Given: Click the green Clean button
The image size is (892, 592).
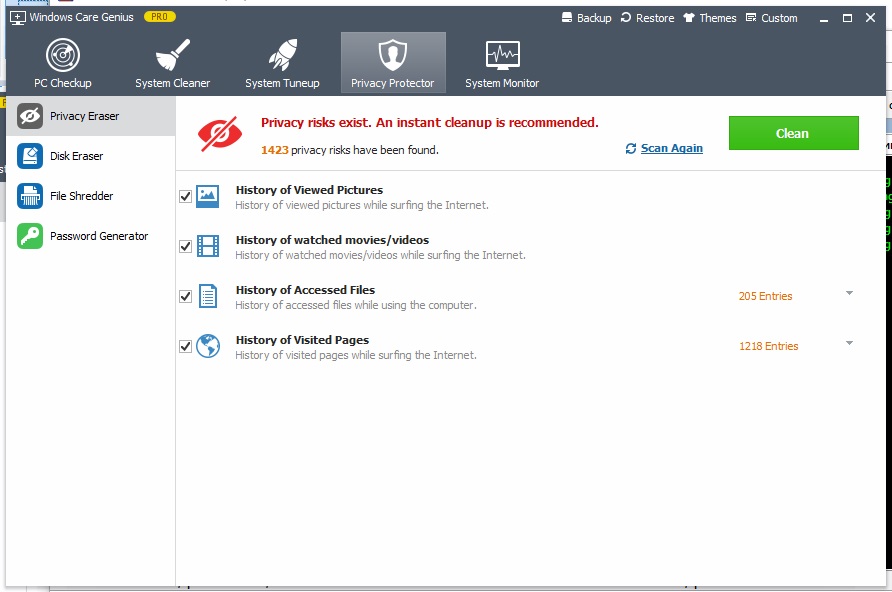Looking at the screenshot, I should click(794, 133).
